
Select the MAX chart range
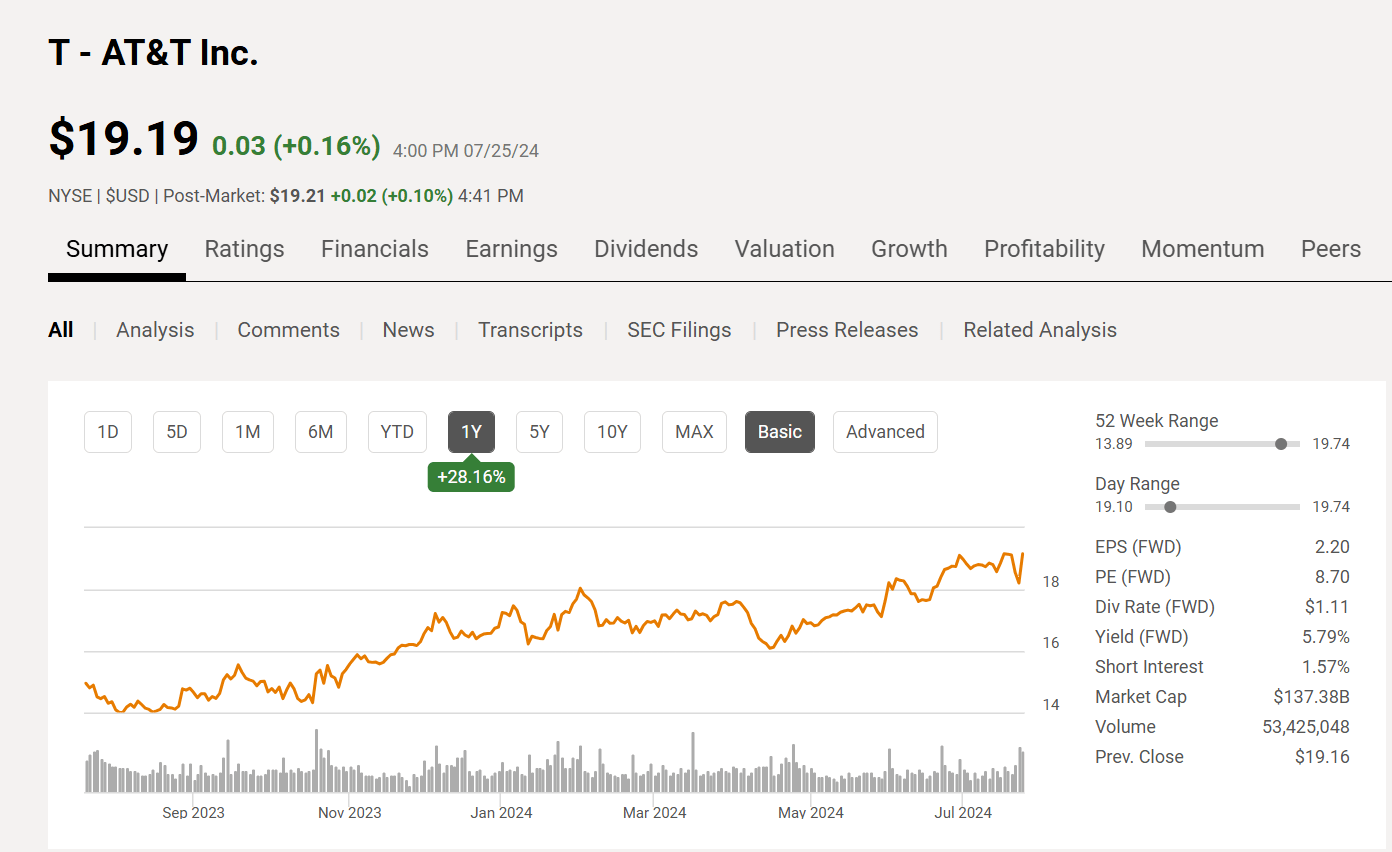pos(694,432)
